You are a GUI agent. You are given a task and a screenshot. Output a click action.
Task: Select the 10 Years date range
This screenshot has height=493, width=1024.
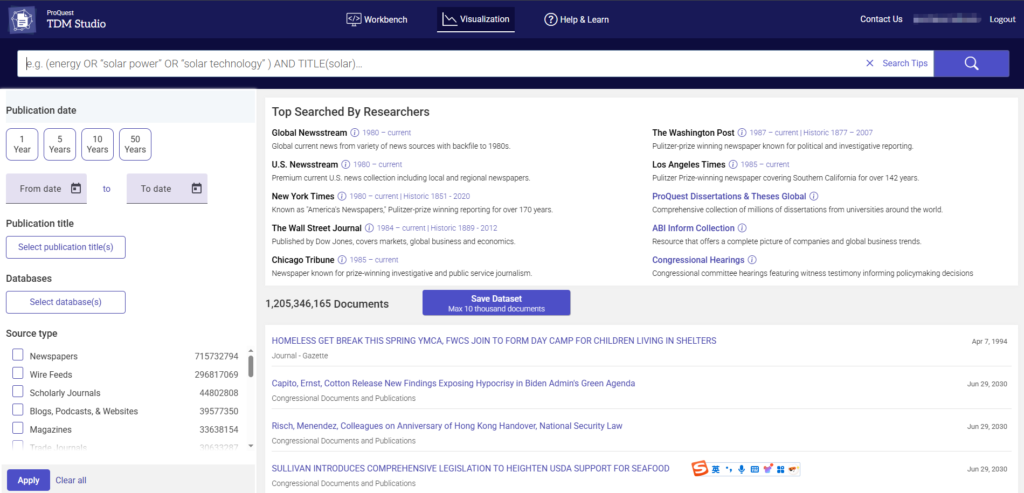click(x=97, y=144)
